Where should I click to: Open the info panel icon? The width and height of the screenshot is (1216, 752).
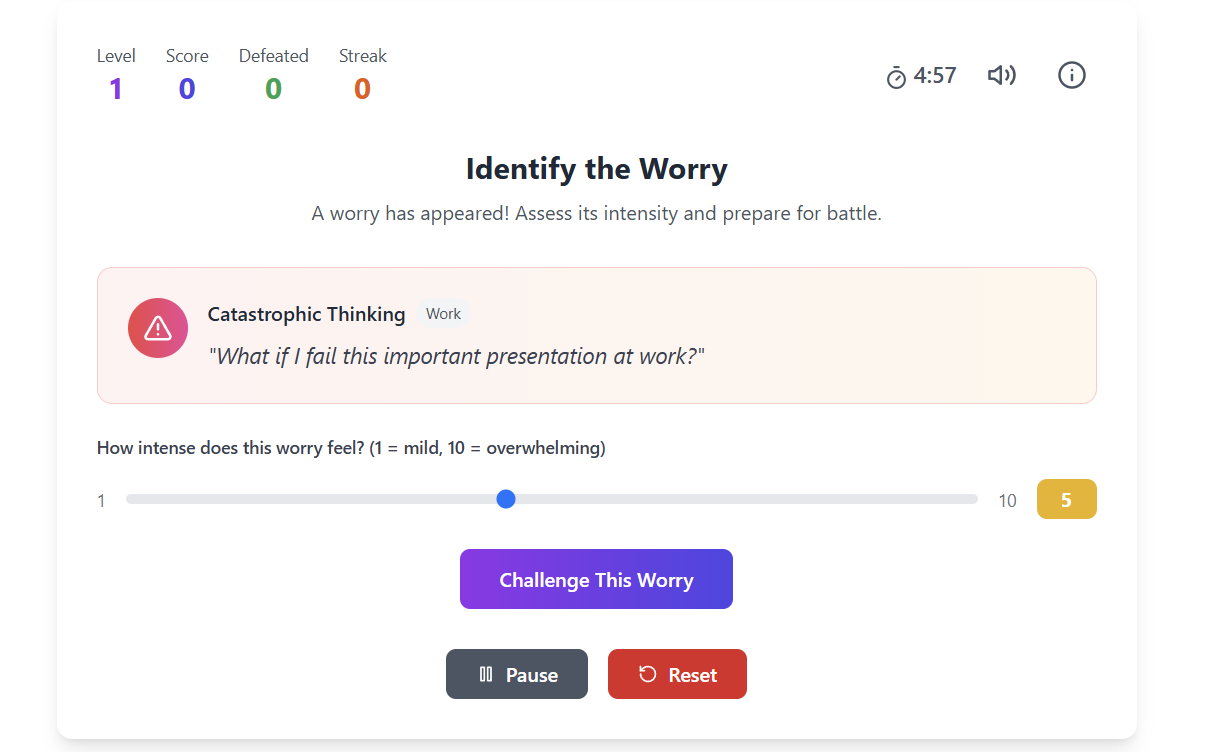click(x=1071, y=74)
